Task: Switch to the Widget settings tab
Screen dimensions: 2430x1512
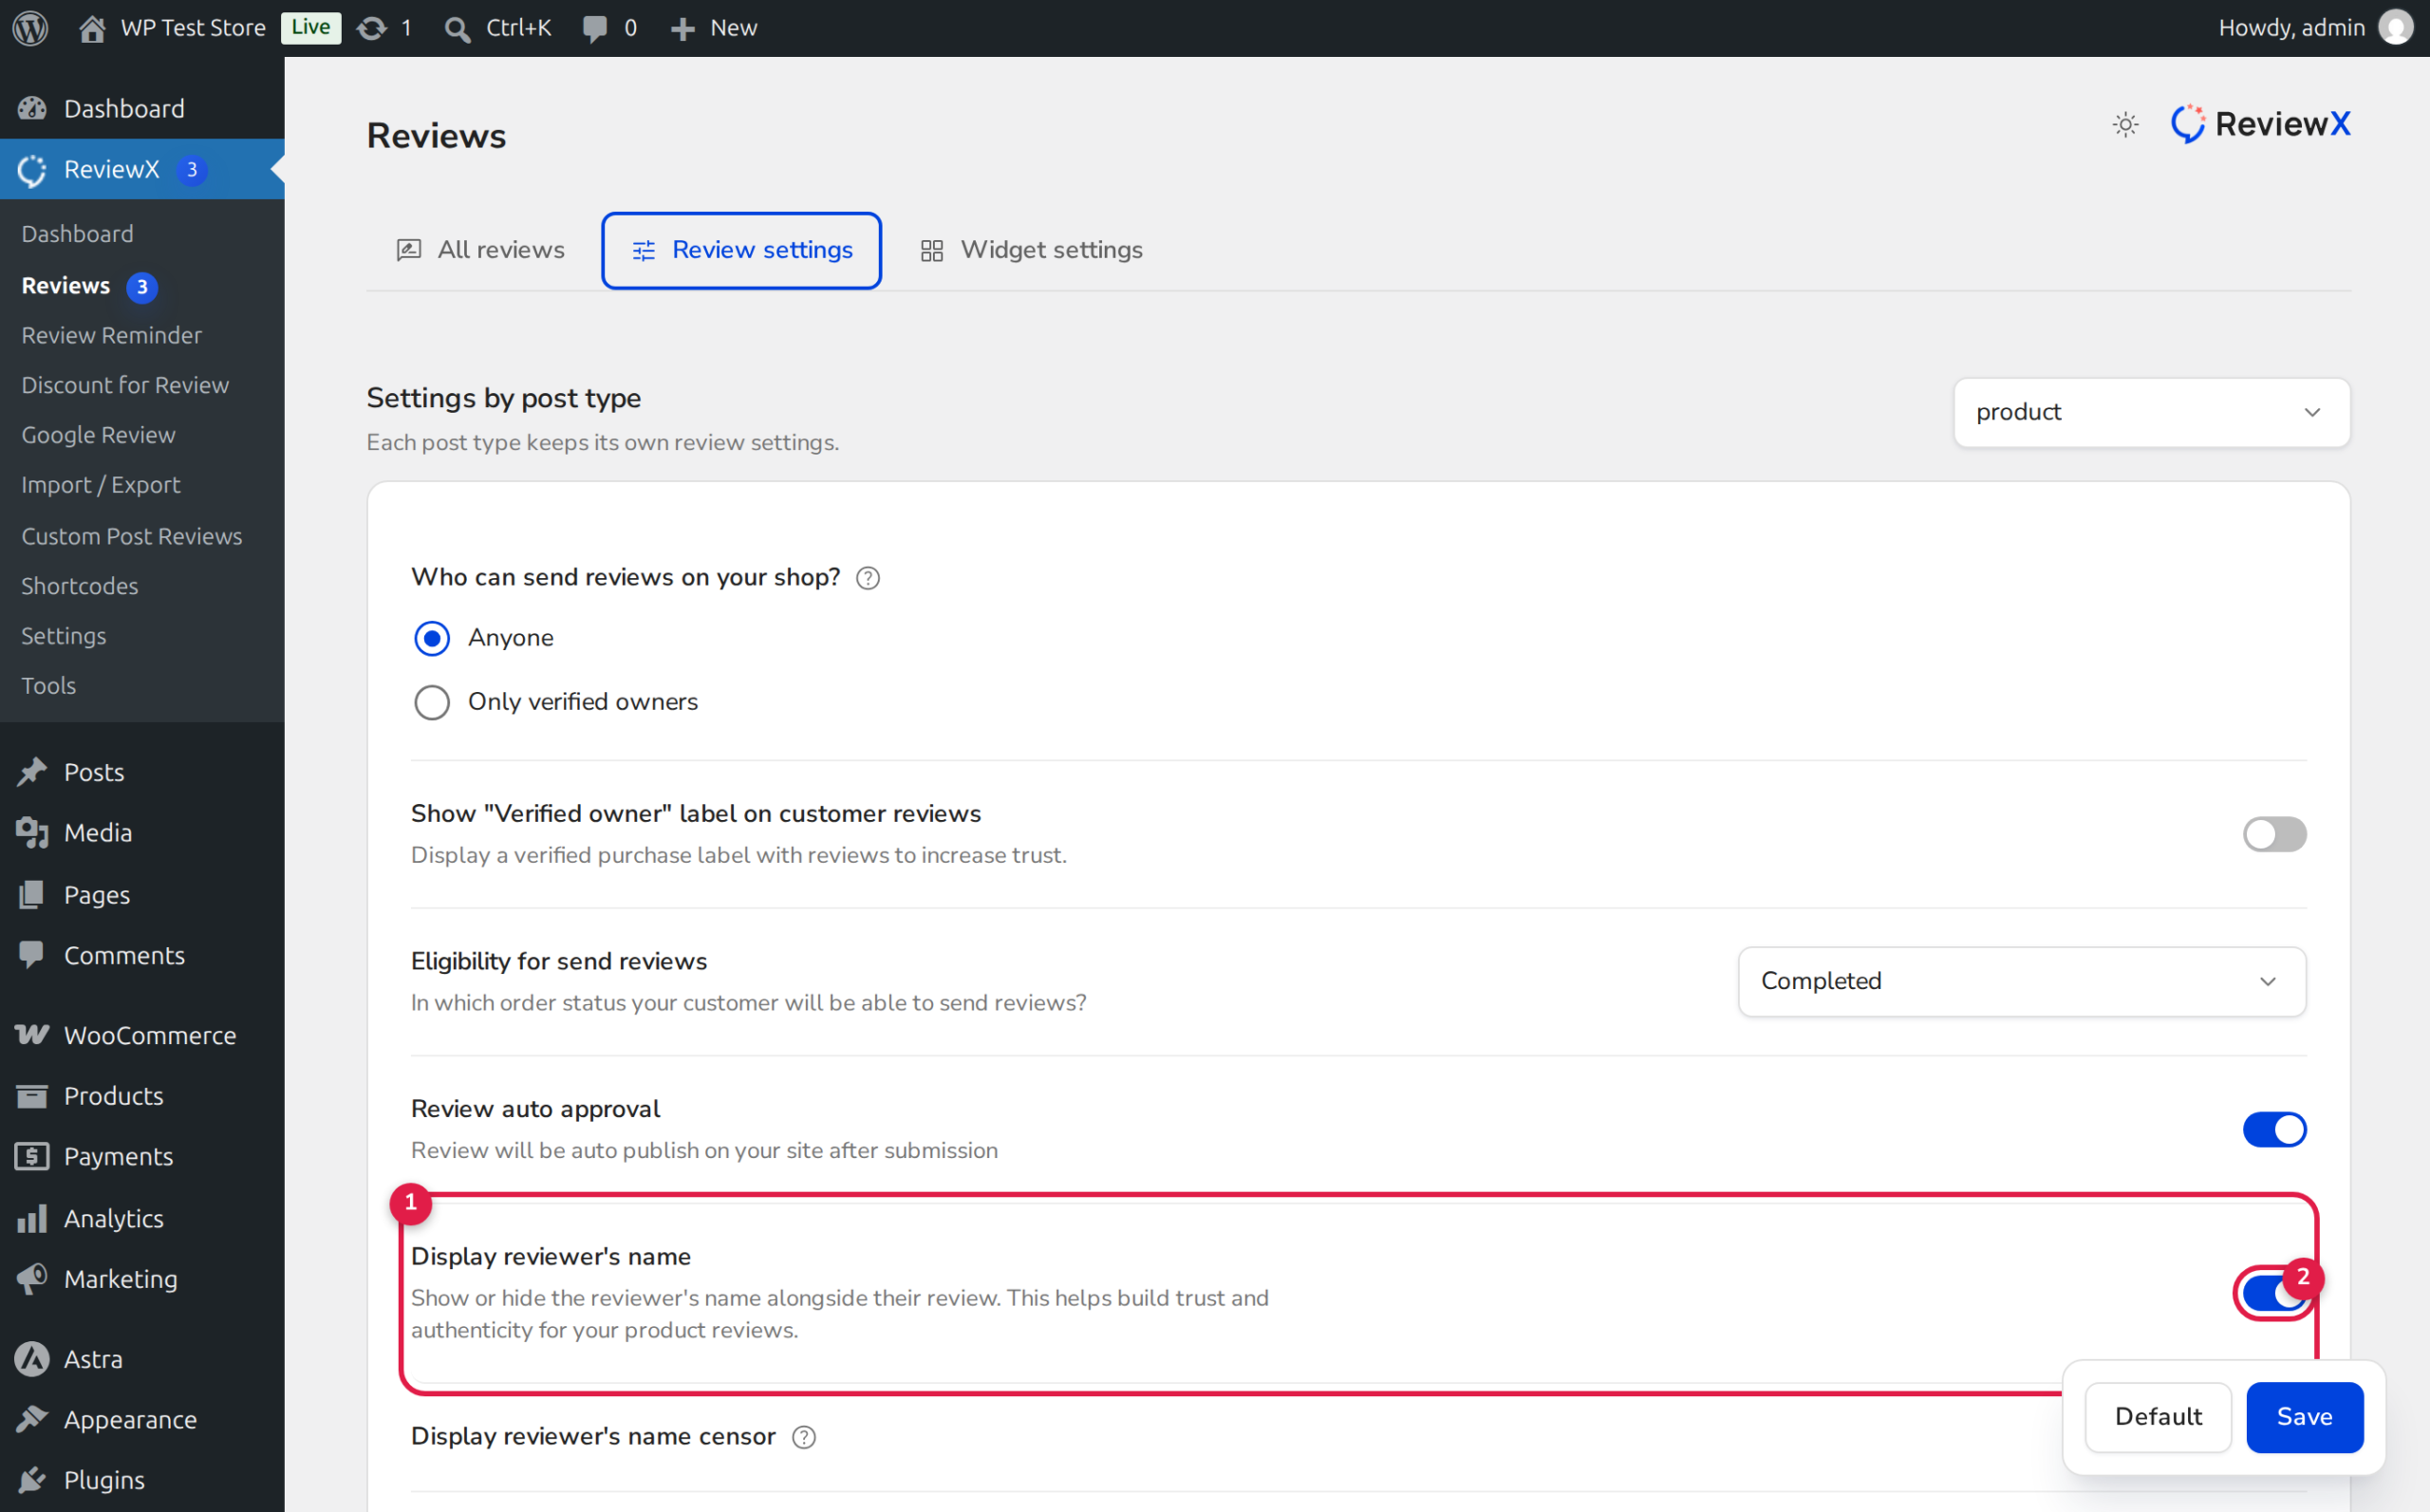Action: pos(1031,250)
